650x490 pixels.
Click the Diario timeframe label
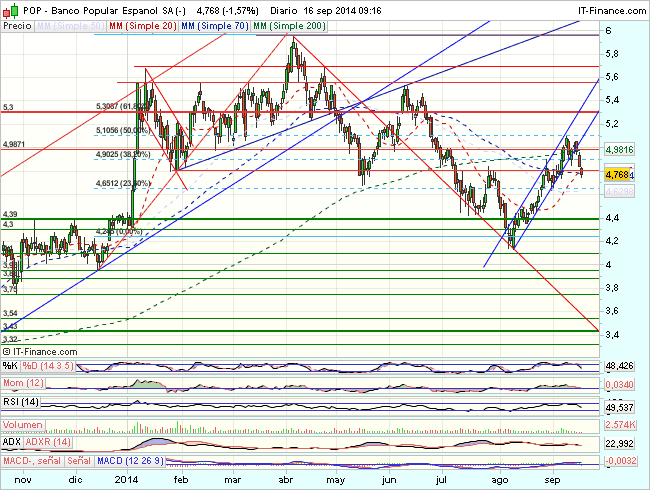point(284,11)
